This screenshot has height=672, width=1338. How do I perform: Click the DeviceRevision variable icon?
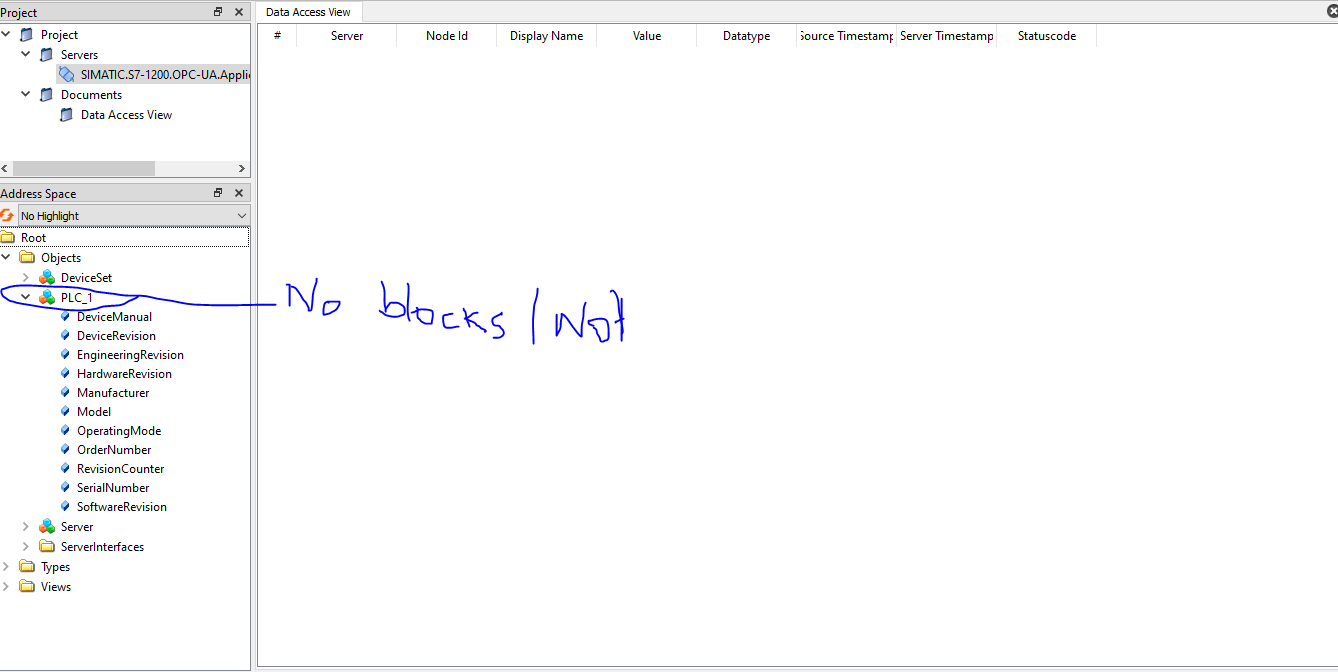pyautogui.click(x=65, y=335)
